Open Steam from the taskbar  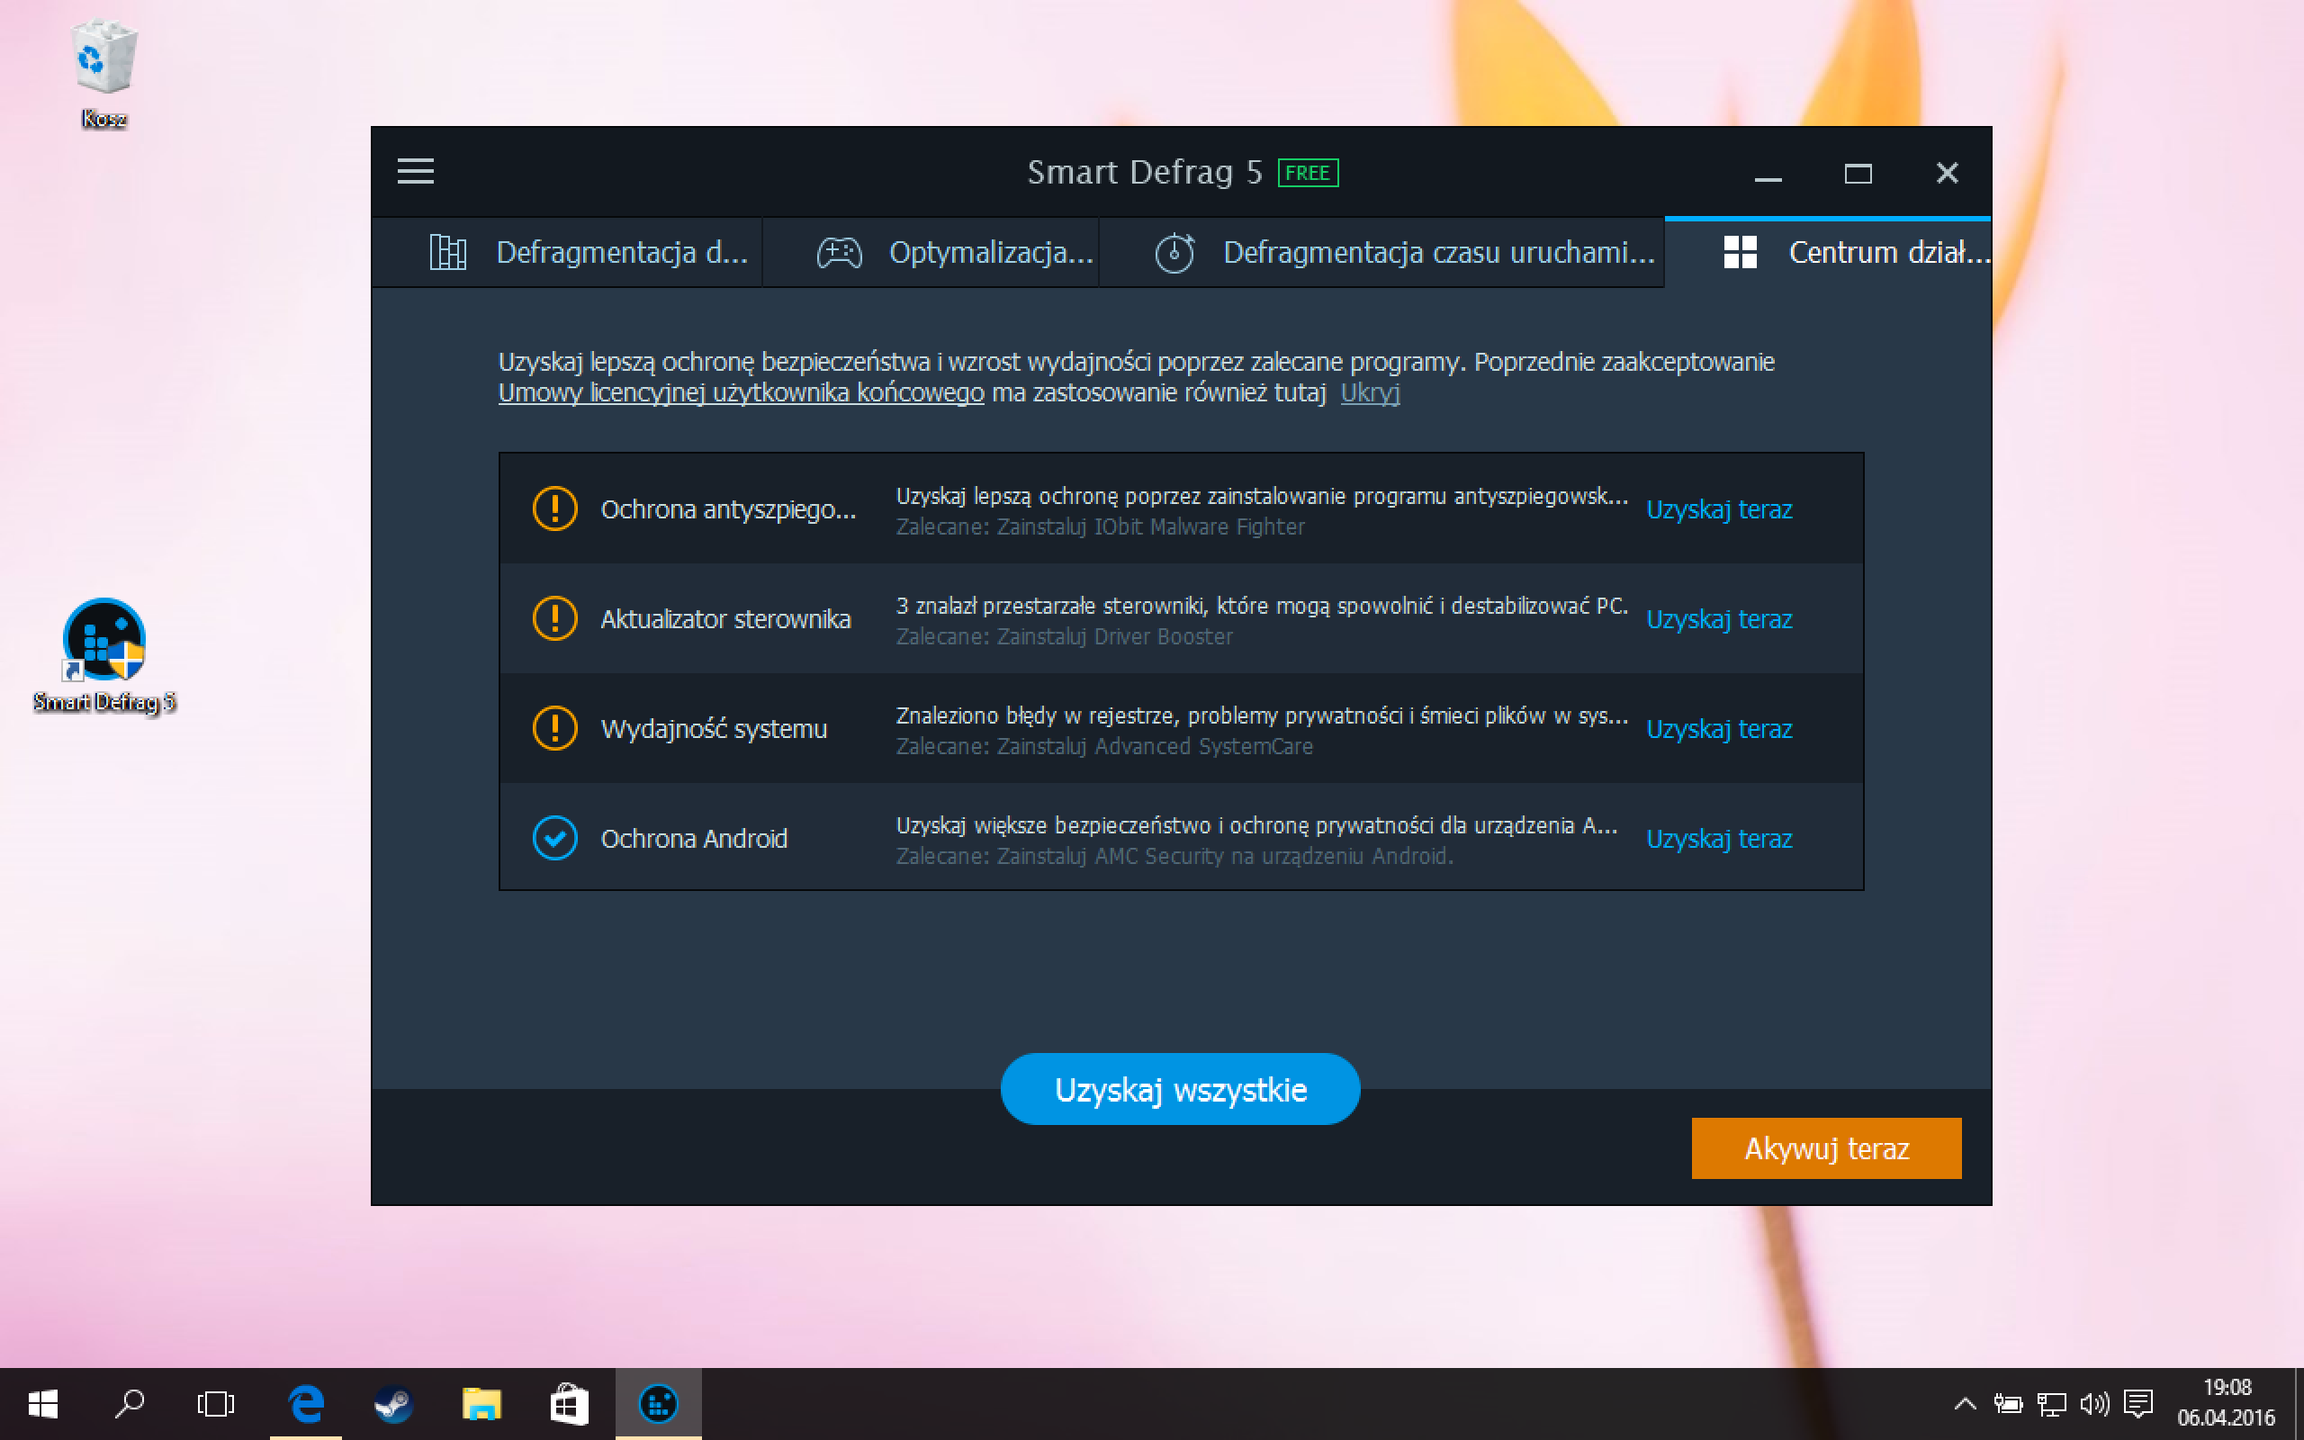click(393, 1404)
